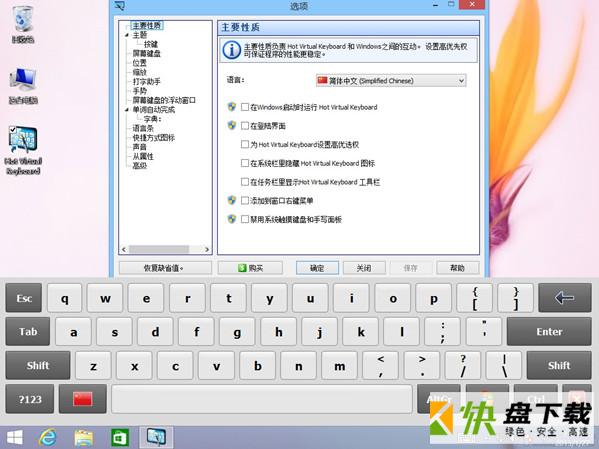599x449 pixels.
Task: Open the Computer desktop icon
Action: coord(23,85)
